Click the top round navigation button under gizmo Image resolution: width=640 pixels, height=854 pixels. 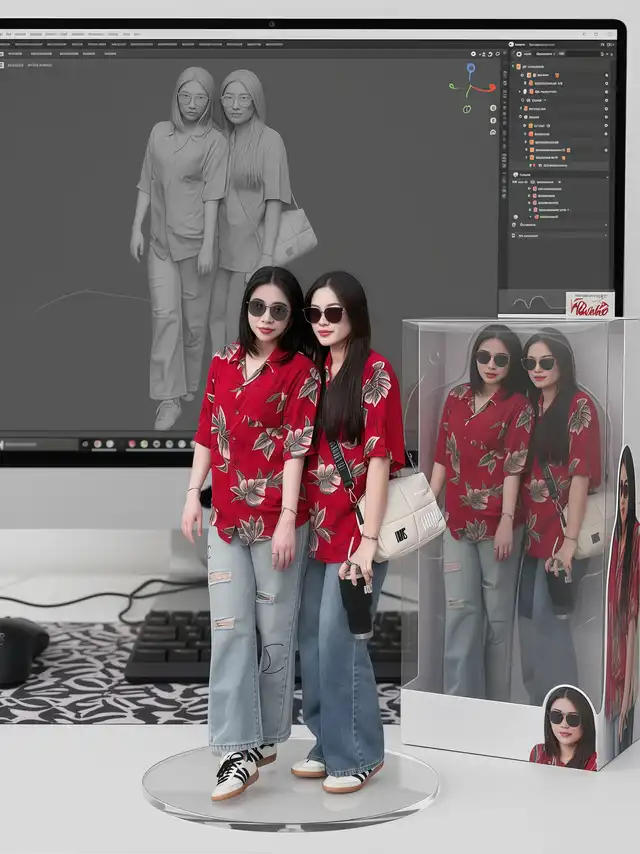click(493, 107)
